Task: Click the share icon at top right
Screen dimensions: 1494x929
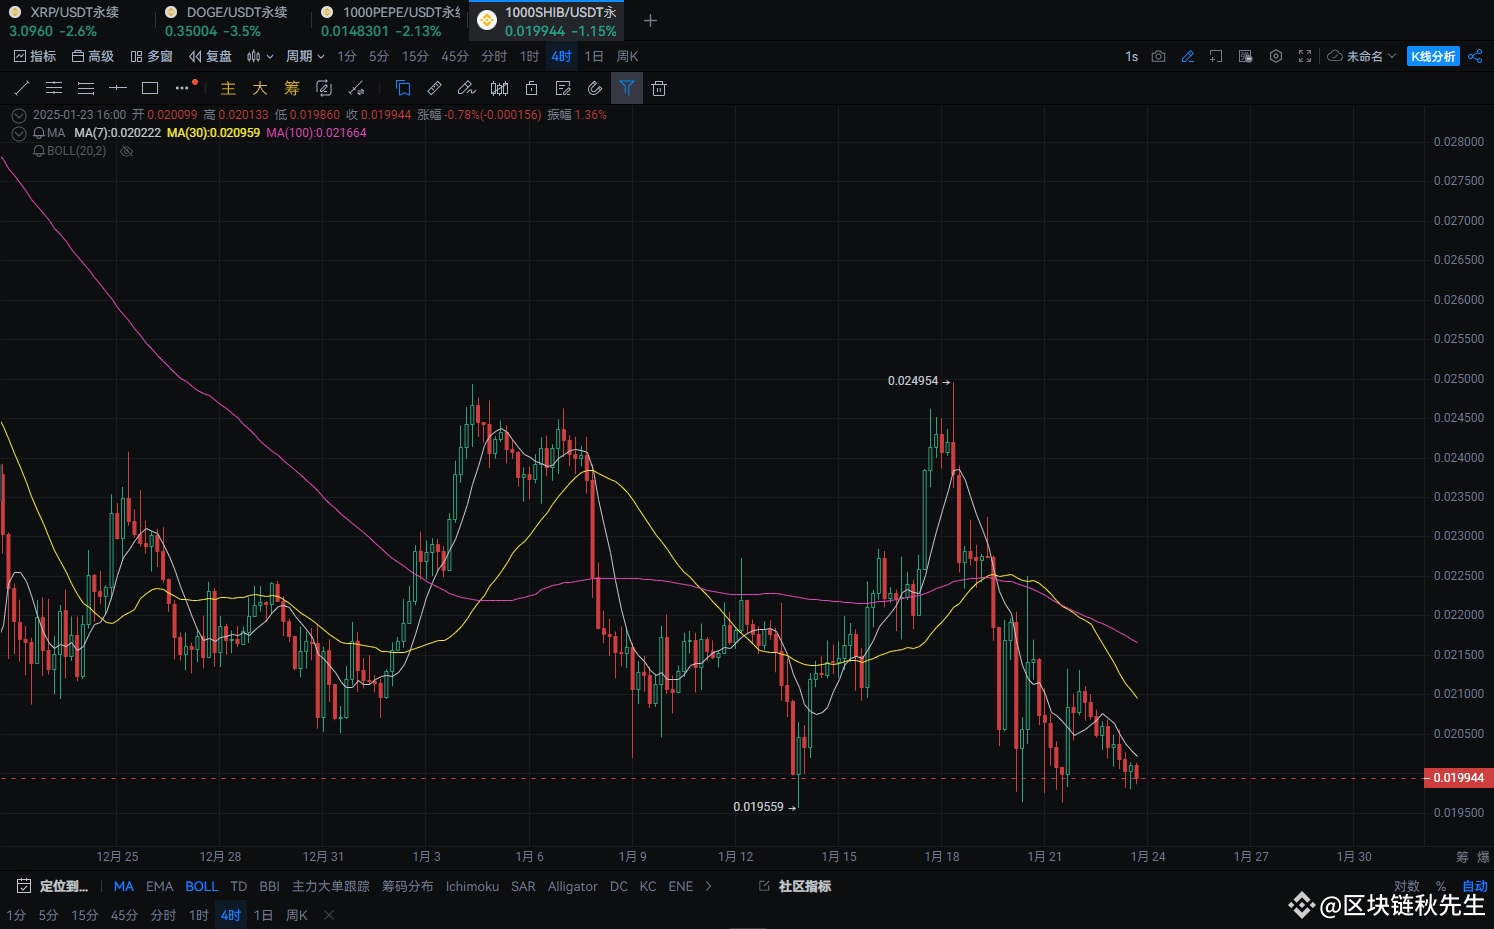Action: (x=1475, y=57)
